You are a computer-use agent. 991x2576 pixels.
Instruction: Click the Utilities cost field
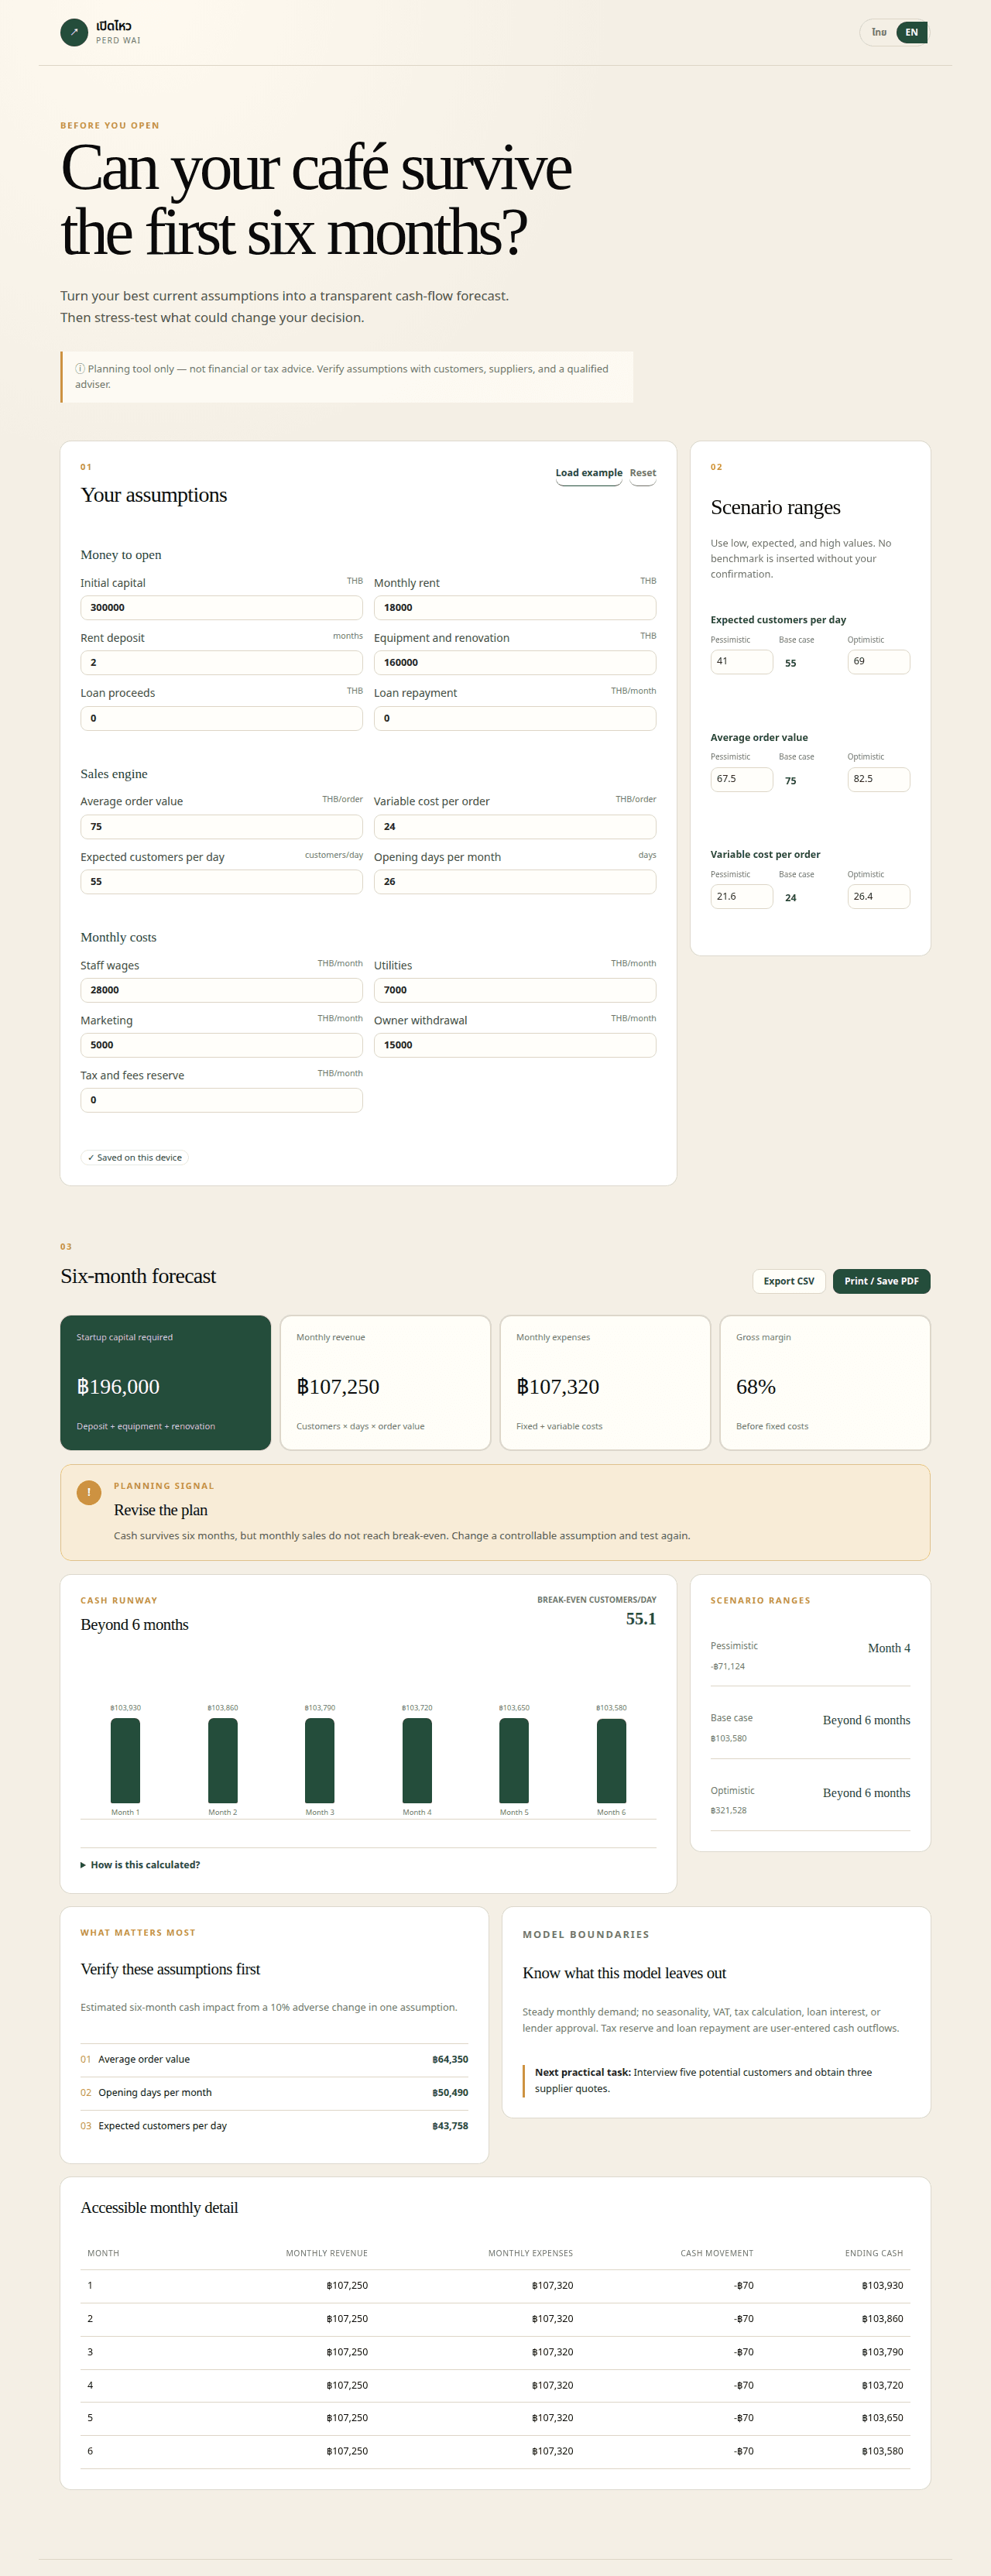[515, 990]
